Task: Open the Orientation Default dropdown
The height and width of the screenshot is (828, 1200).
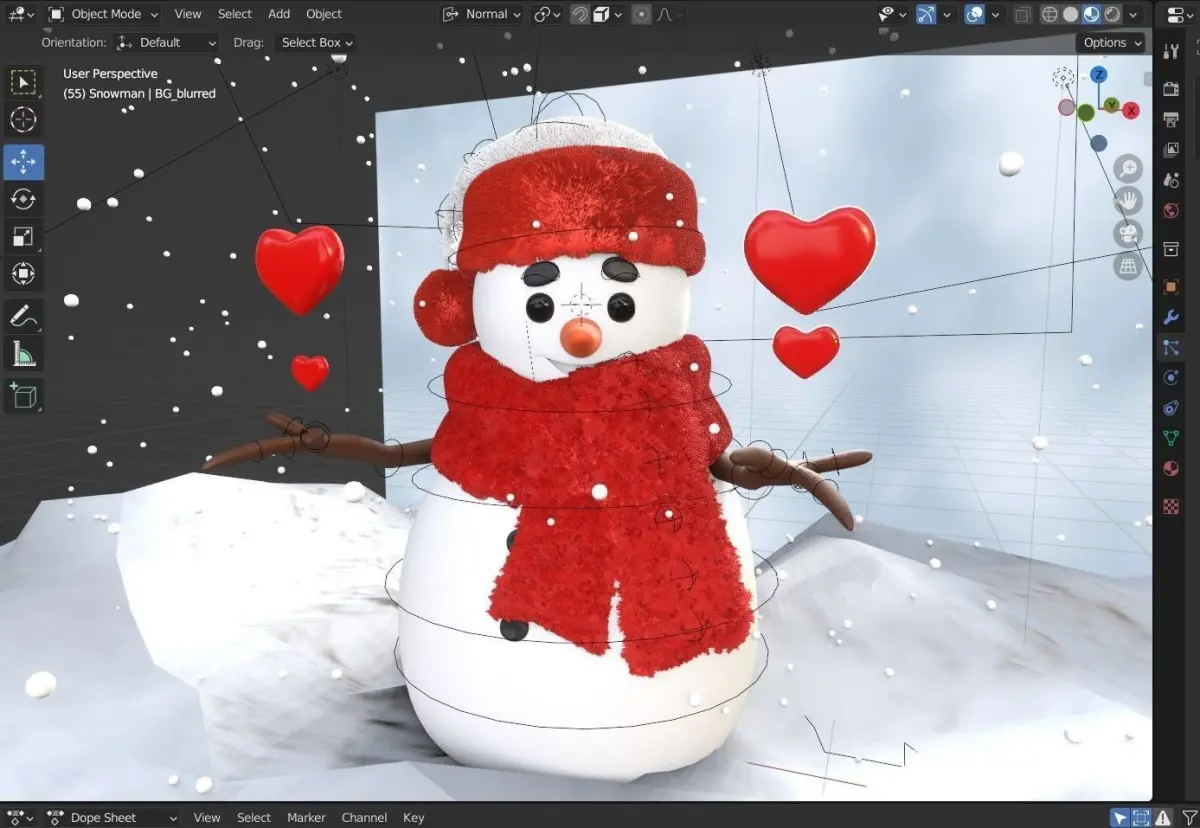Action: (167, 42)
